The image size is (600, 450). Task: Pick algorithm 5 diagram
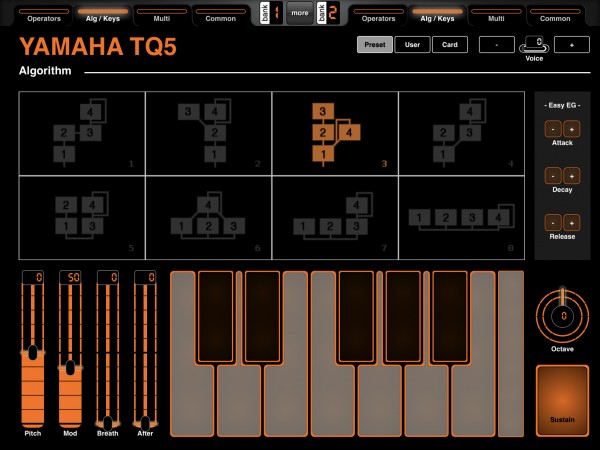click(x=82, y=218)
